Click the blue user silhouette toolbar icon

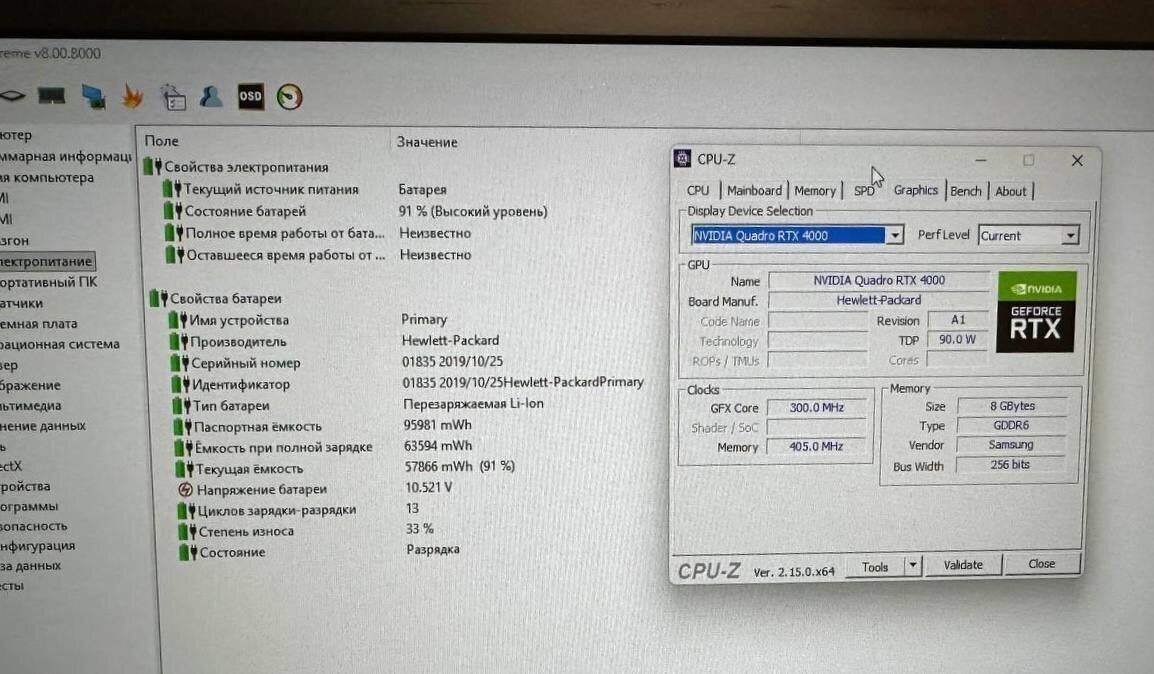click(211, 96)
